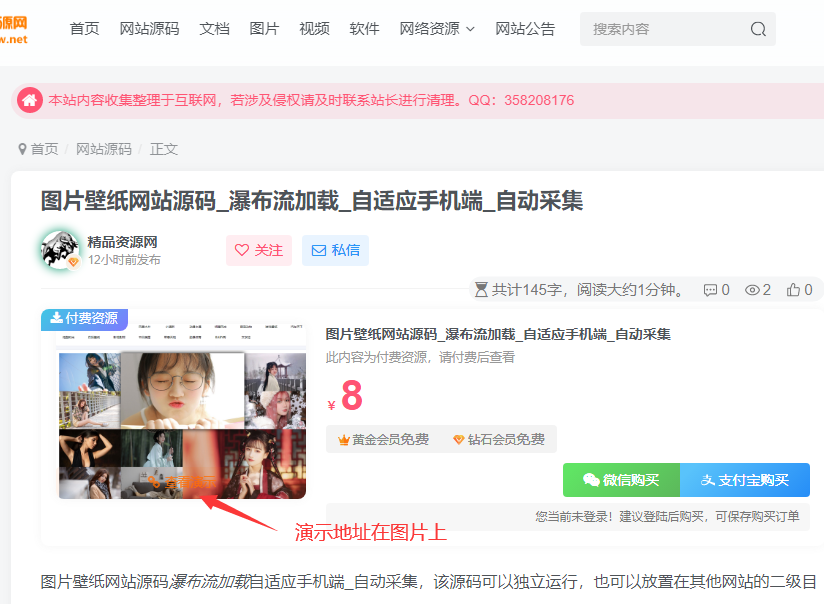
Task: Like the post with thumbs-up icon
Action: click(x=793, y=290)
